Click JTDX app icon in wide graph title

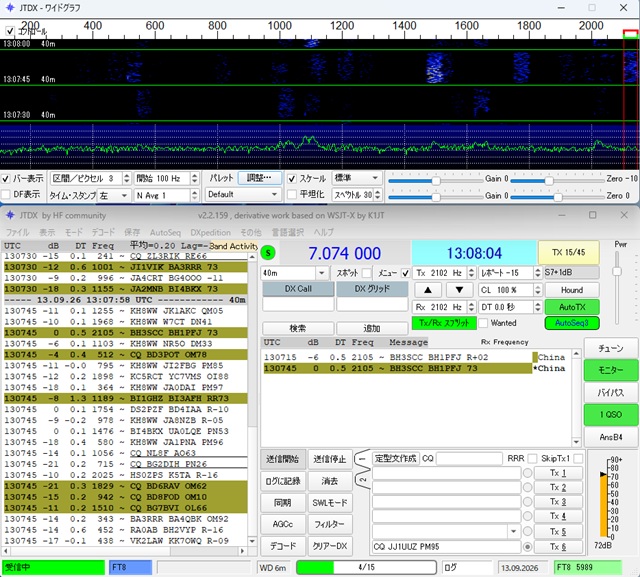[x=10, y=8]
